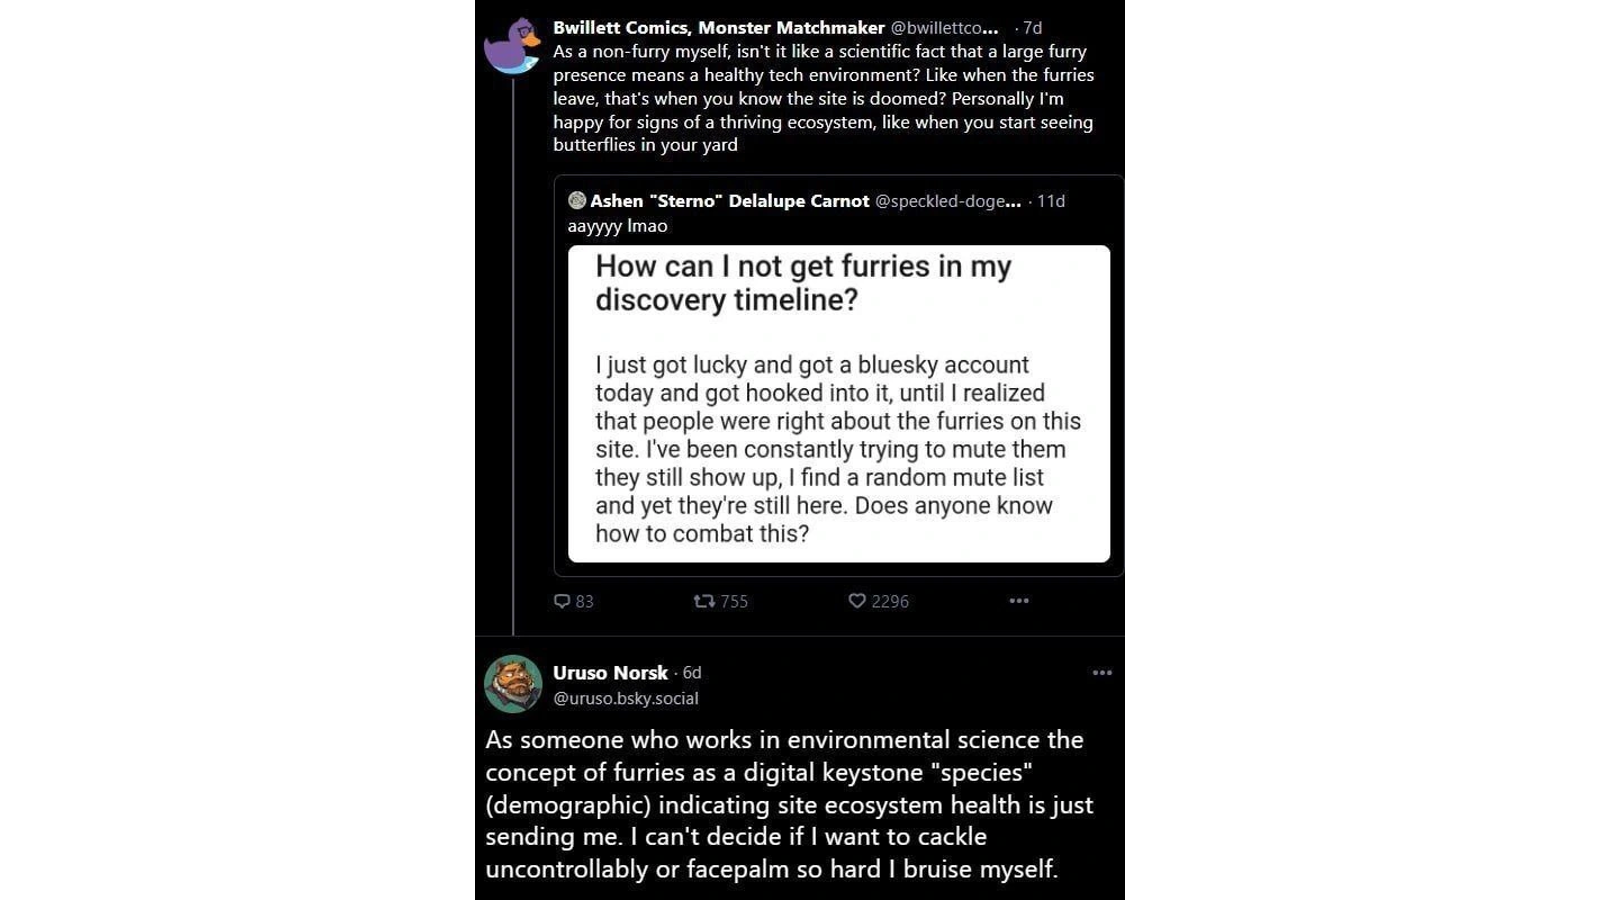Screen dimensions: 1600x900
Task: Open the purple duck avatar
Action: point(512,46)
